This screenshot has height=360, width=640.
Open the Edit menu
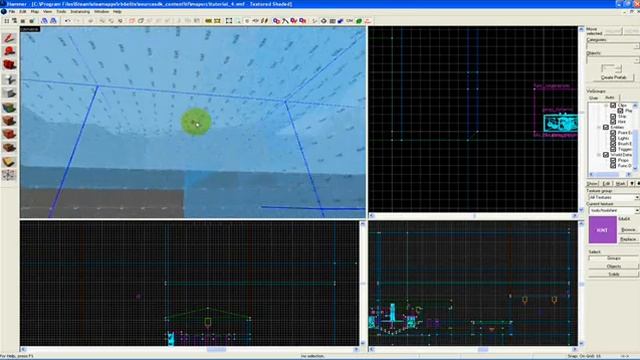tap(23, 11)
